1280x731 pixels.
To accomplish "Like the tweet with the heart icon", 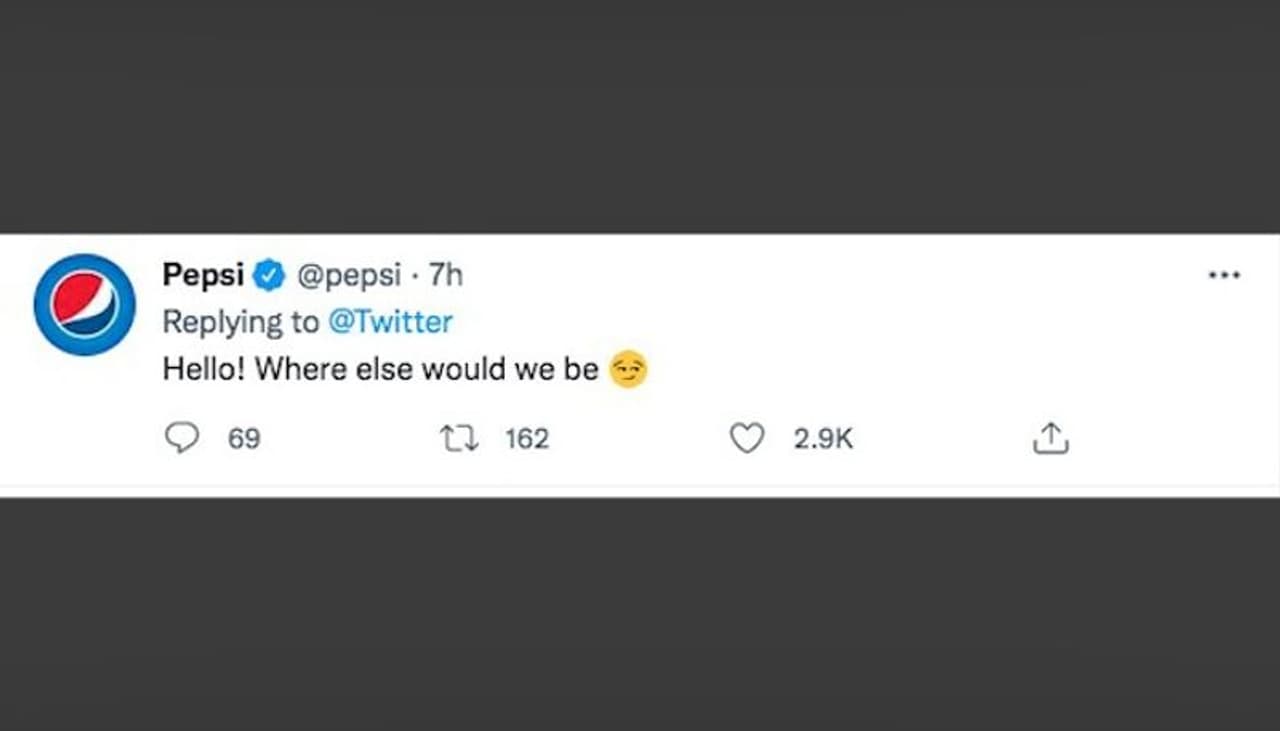I will coord(747,438).
